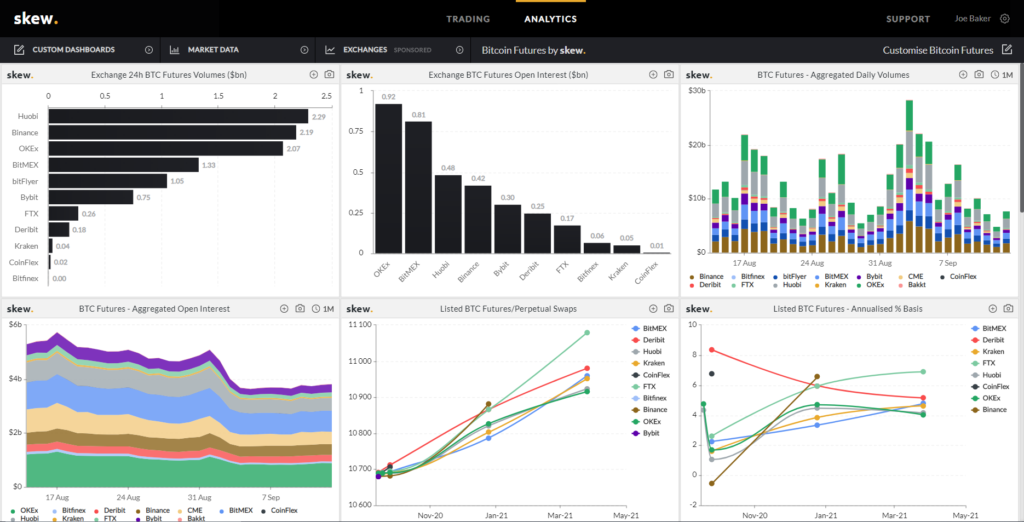
Task: Click plus icon on Aggregated Daily Volumes chart
Action: point(963,74)
